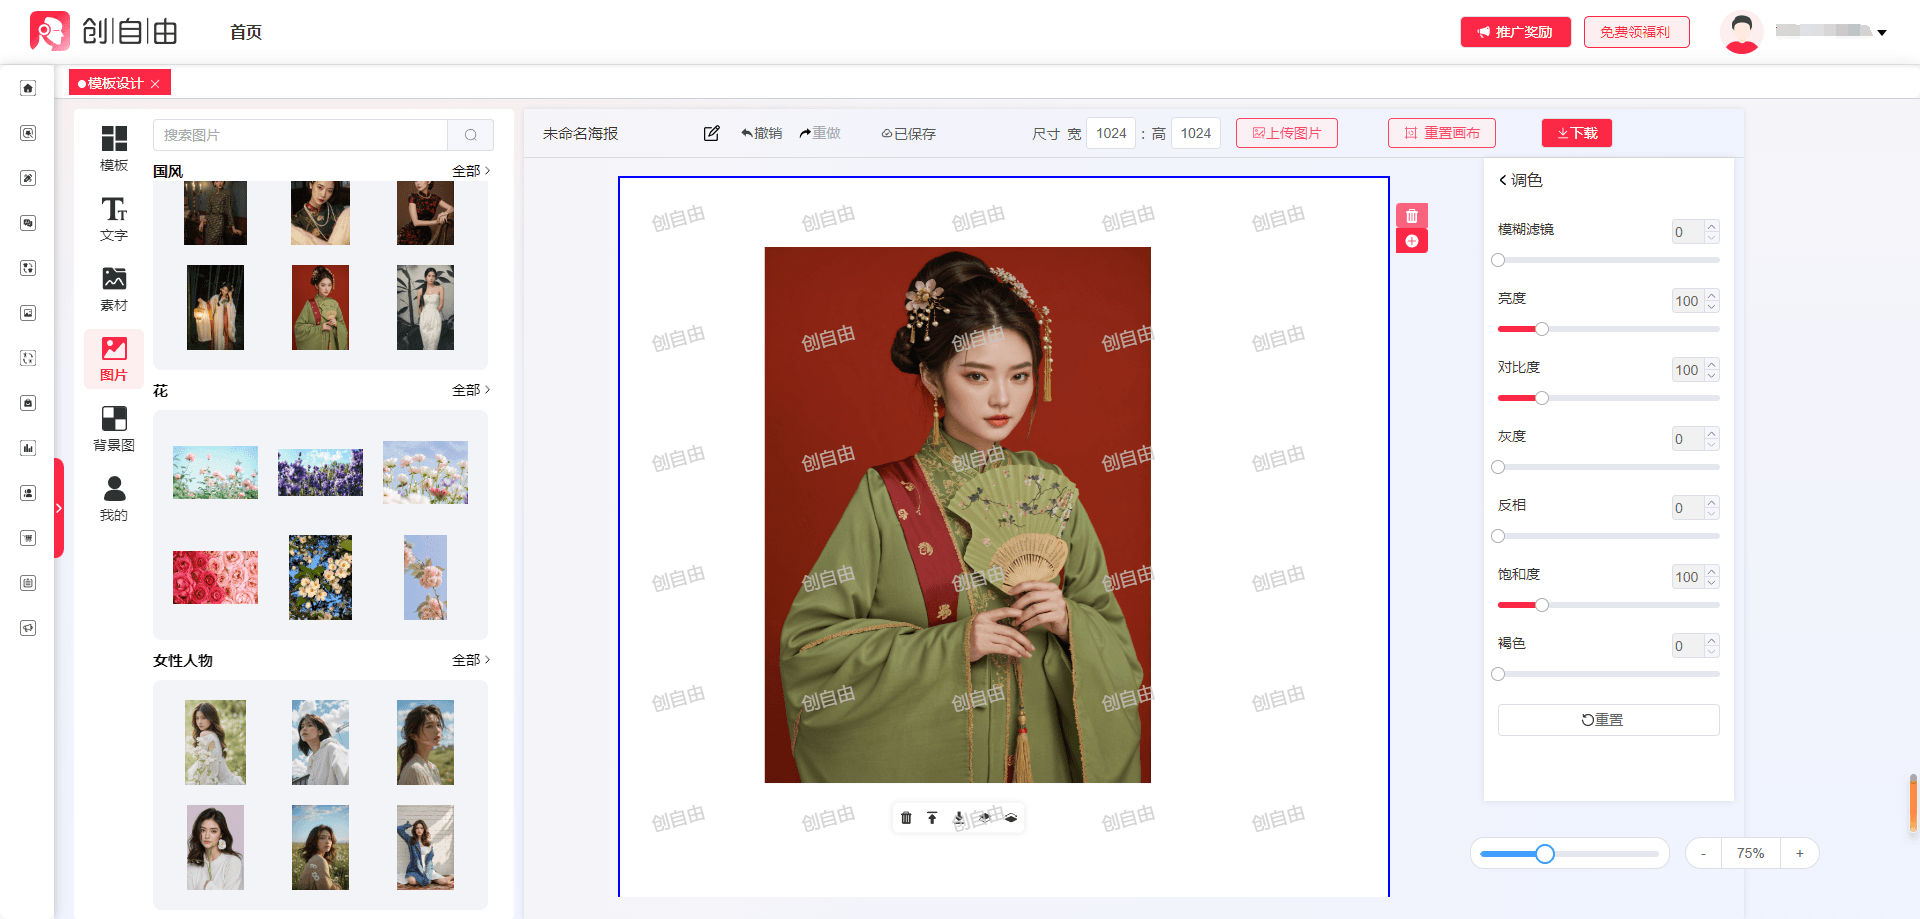Click the 免费领福利 button
Screen dimensions: 1920x919
(x=1637, y=32)
